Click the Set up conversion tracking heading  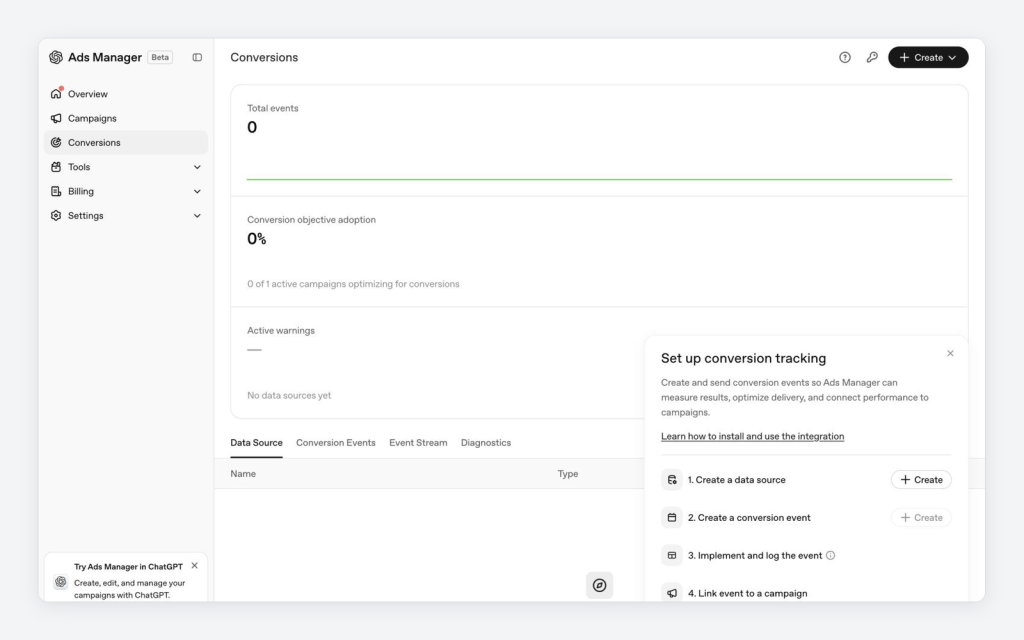743,359
